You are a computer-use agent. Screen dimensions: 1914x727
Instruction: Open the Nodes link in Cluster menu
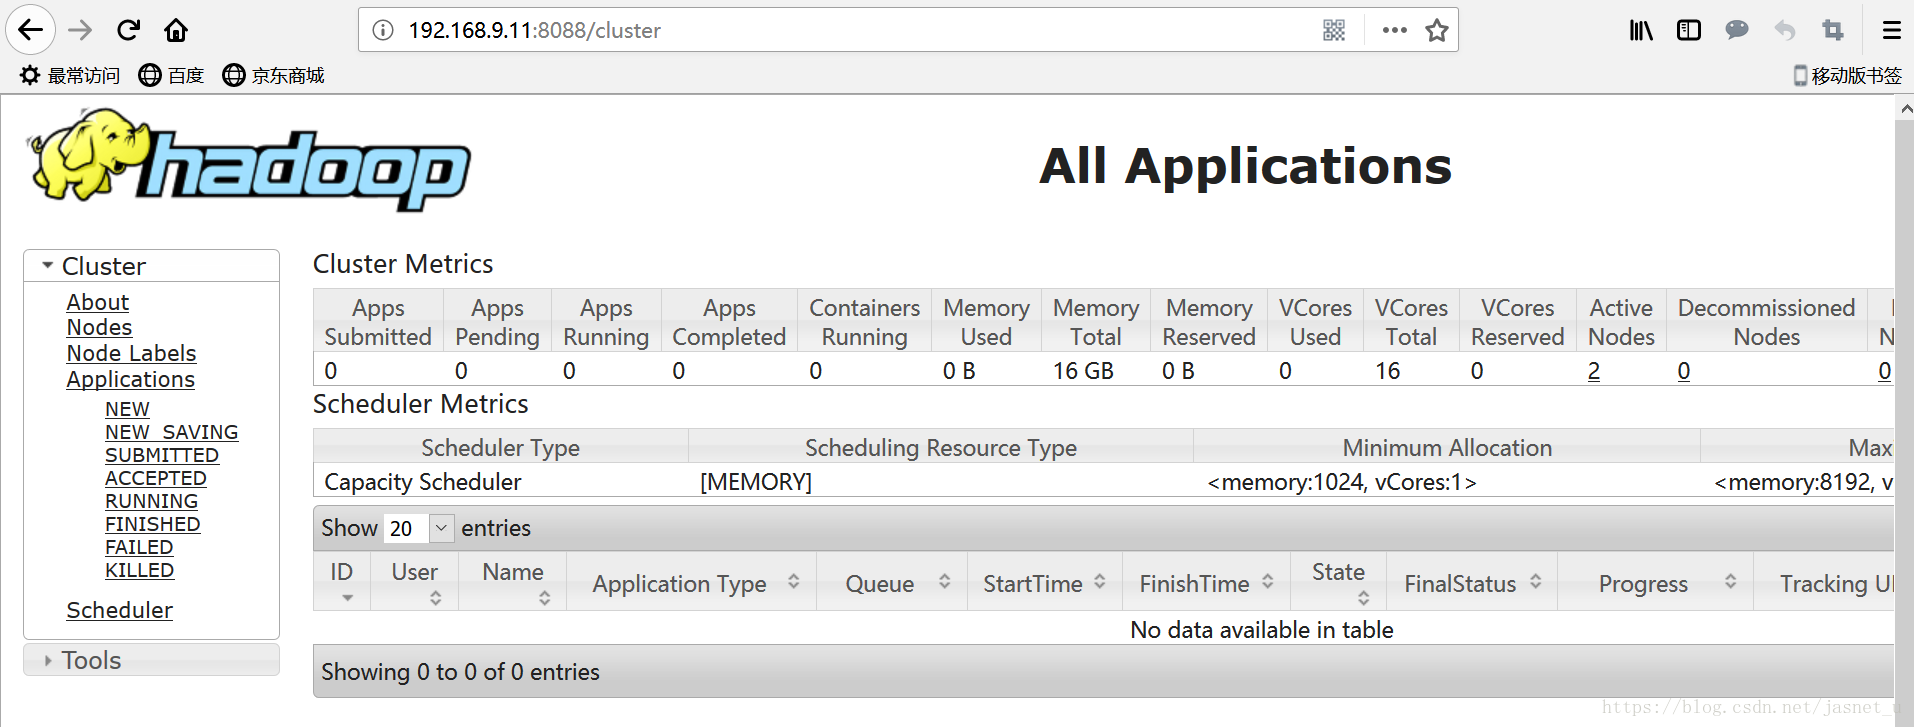point(99,327)
